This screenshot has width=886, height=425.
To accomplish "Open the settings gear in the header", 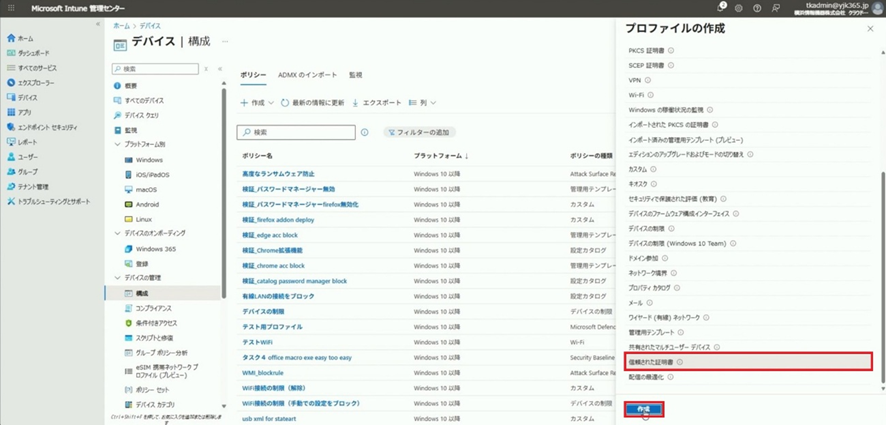I will 738,8.
